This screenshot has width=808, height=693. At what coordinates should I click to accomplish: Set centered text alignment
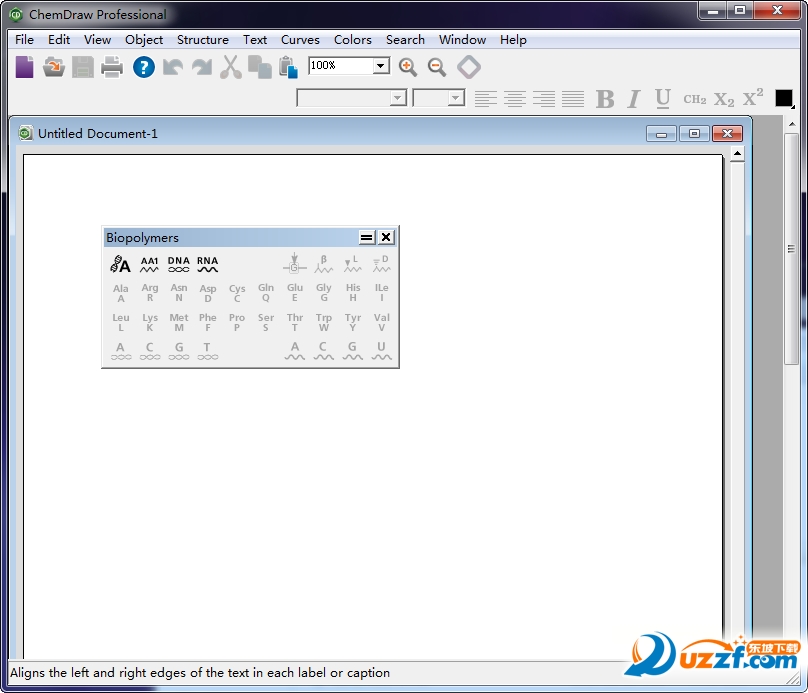point(515,99)
